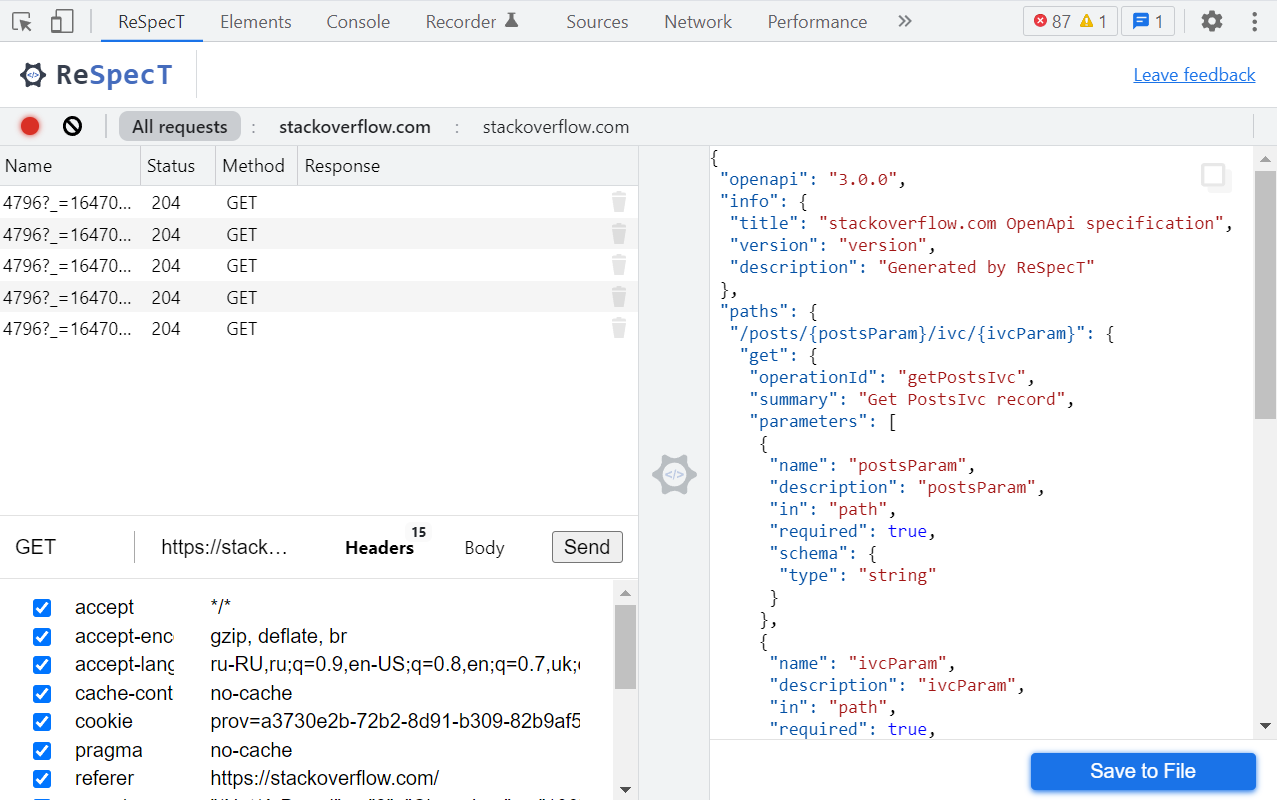Disable the referer header checkbox
This screenshot has height=800, width=1280.
(x=42, y=779)
